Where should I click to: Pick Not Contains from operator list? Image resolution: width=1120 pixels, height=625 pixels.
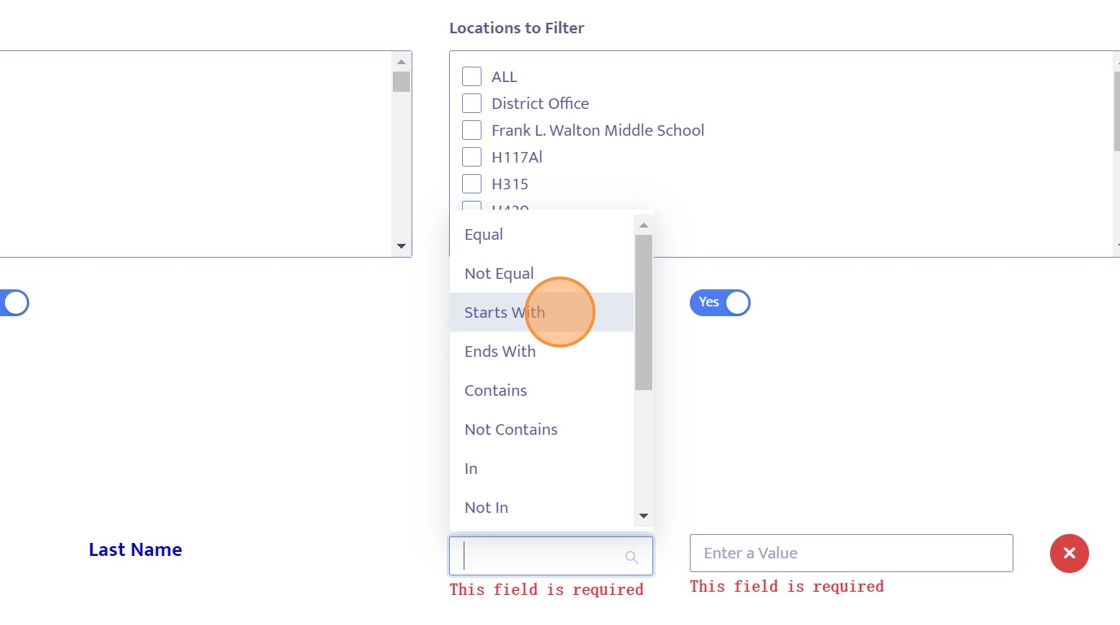(x=511, y=429)
